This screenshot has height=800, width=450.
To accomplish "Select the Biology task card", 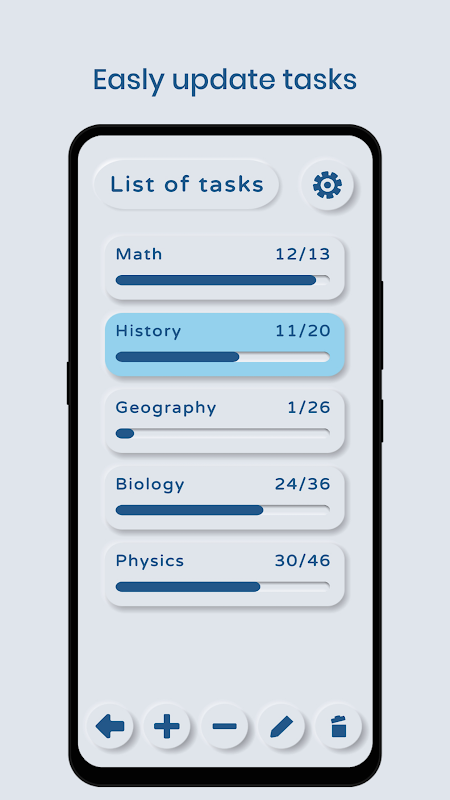I will tap(224, 497).
